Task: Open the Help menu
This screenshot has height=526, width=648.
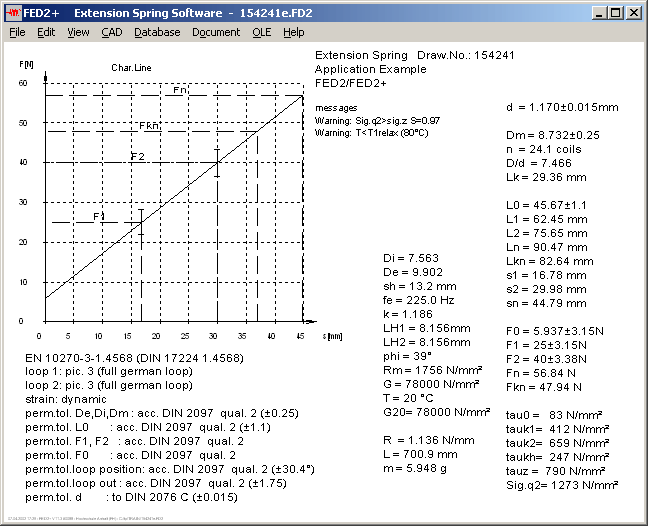Action: [293, 32]
